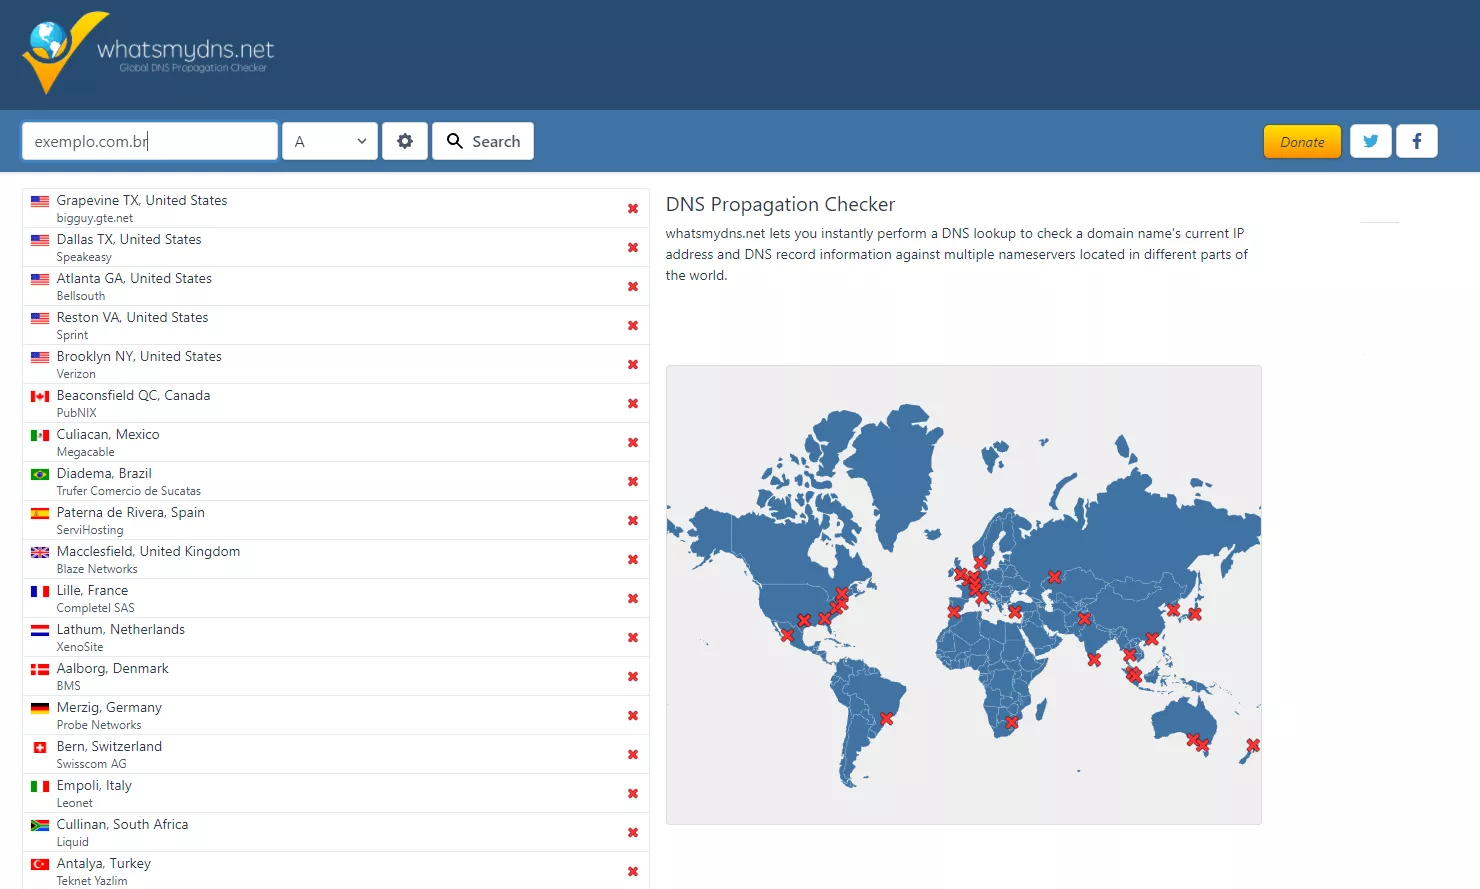Viewport: 1480px width, 889px height.
Task: Click the DNS Propagation Checker heading
Action: pyautogui.click(x=780, y=204)
